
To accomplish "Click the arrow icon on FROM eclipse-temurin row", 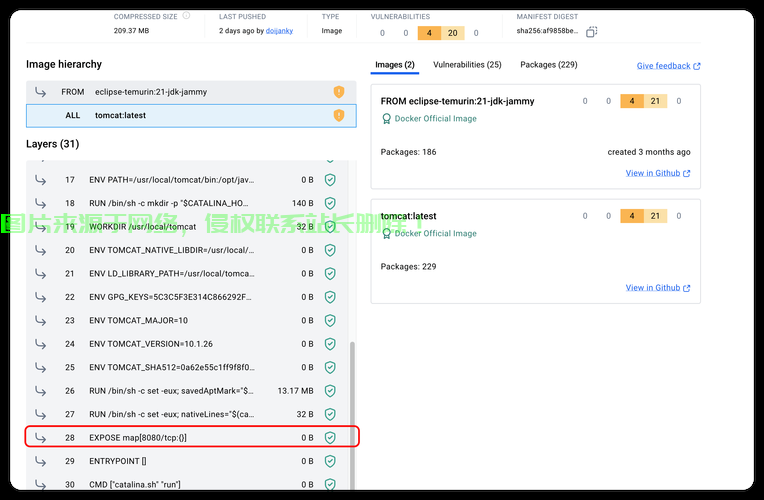I will [40, 92].
